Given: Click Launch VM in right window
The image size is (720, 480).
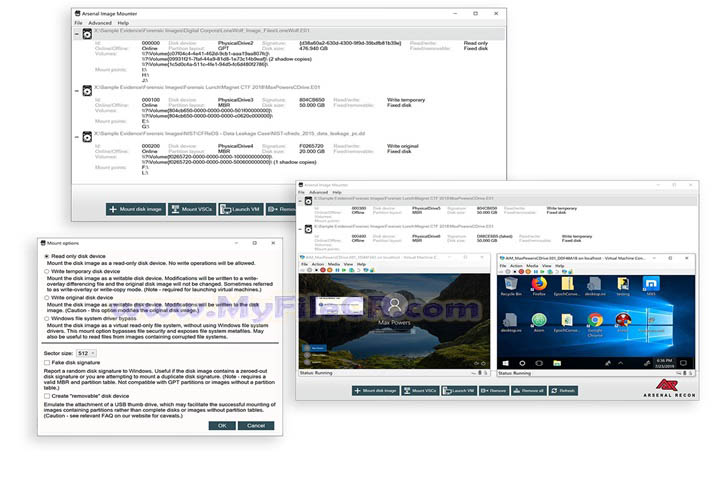Looking at the screenshot, I should pyautogui.click(x=459, y=390).
